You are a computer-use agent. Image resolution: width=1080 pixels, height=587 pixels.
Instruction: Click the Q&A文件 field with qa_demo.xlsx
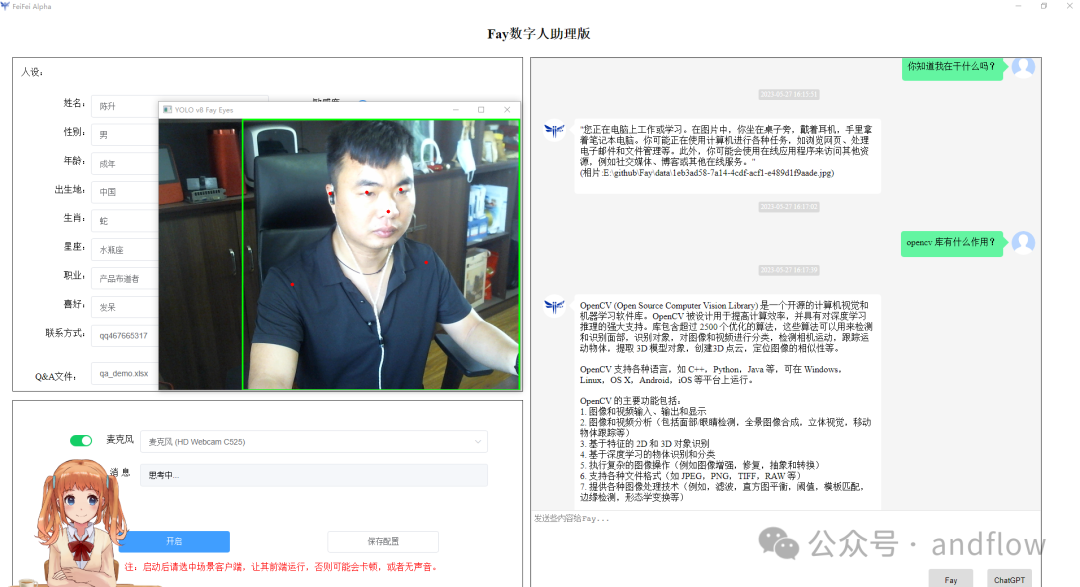tap(125, 373)
